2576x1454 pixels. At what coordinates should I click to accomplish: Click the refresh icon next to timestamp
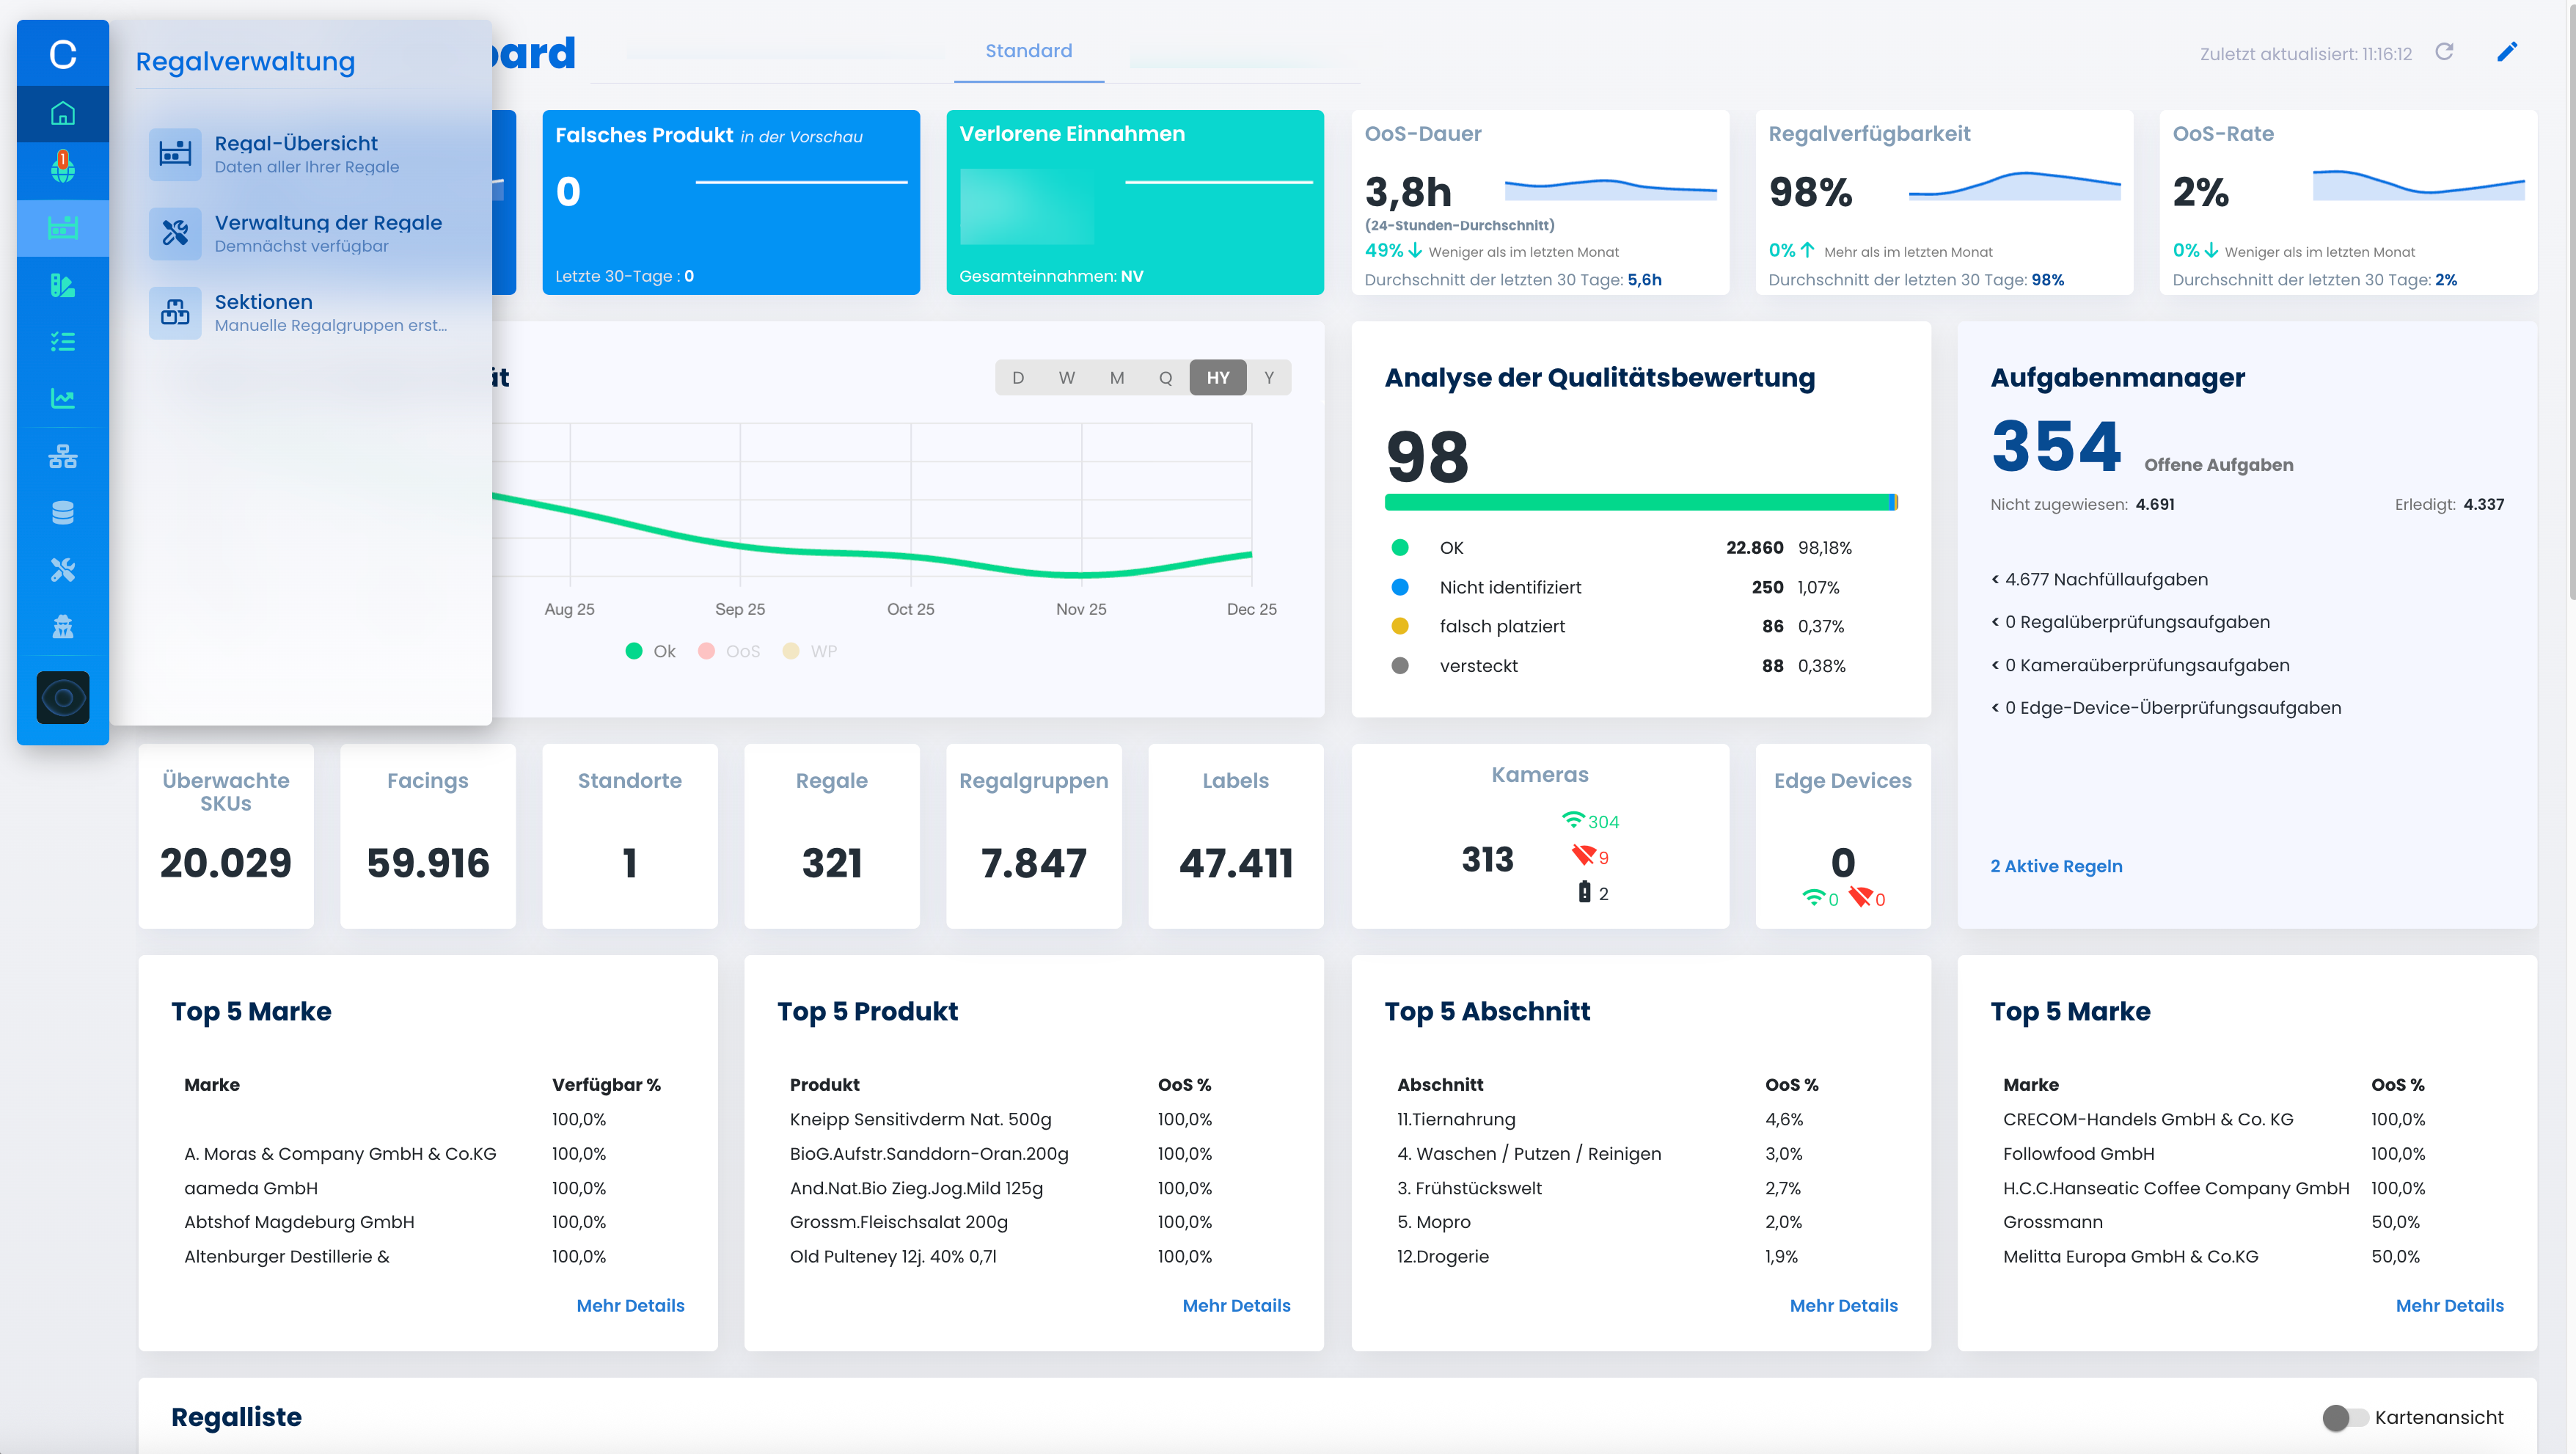point(2444,52)
